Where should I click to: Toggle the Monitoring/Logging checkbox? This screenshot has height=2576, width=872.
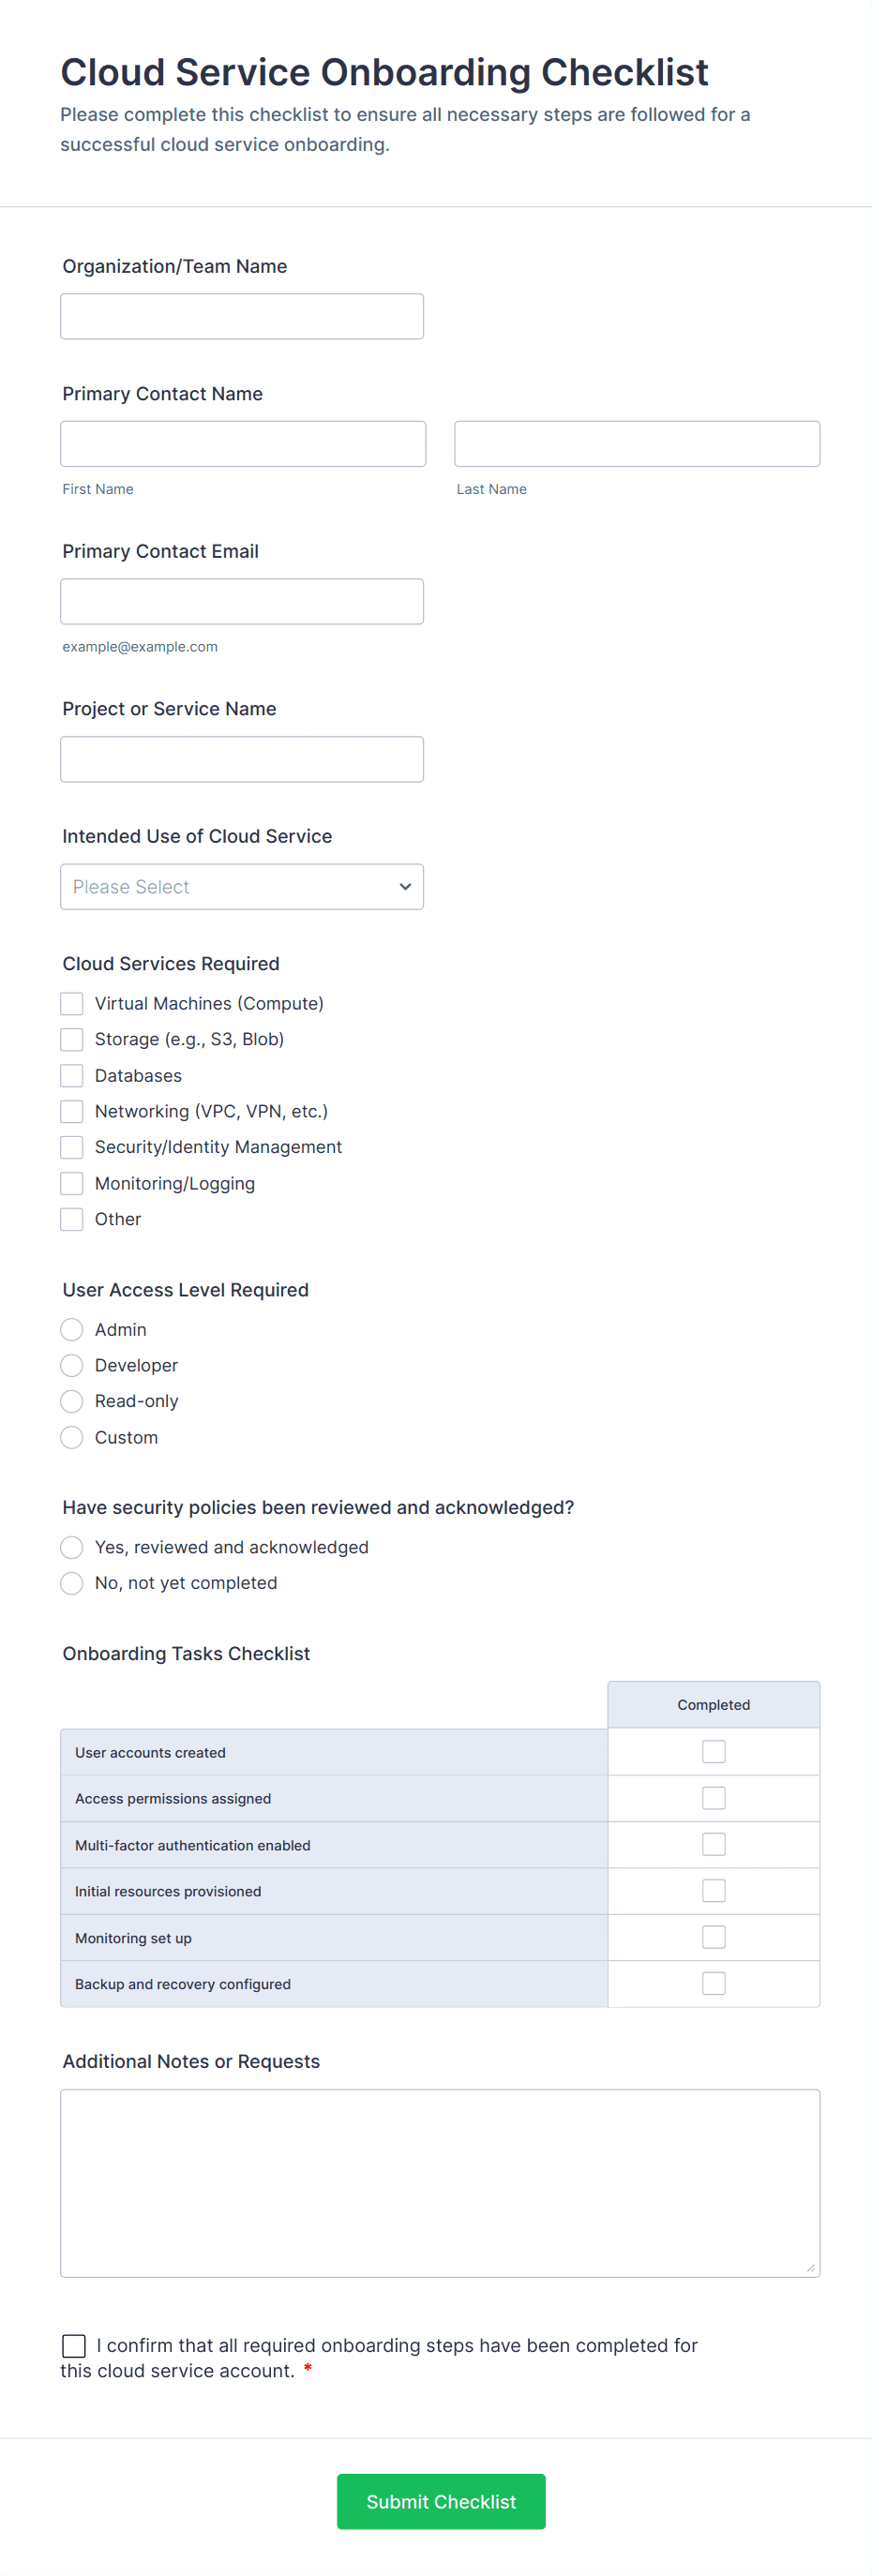coord(72,1183)
